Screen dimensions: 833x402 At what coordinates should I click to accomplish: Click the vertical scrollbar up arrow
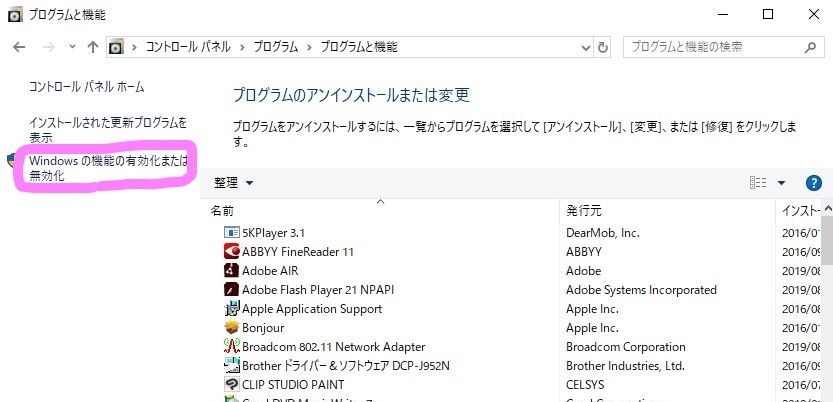(x=827, y=208)
